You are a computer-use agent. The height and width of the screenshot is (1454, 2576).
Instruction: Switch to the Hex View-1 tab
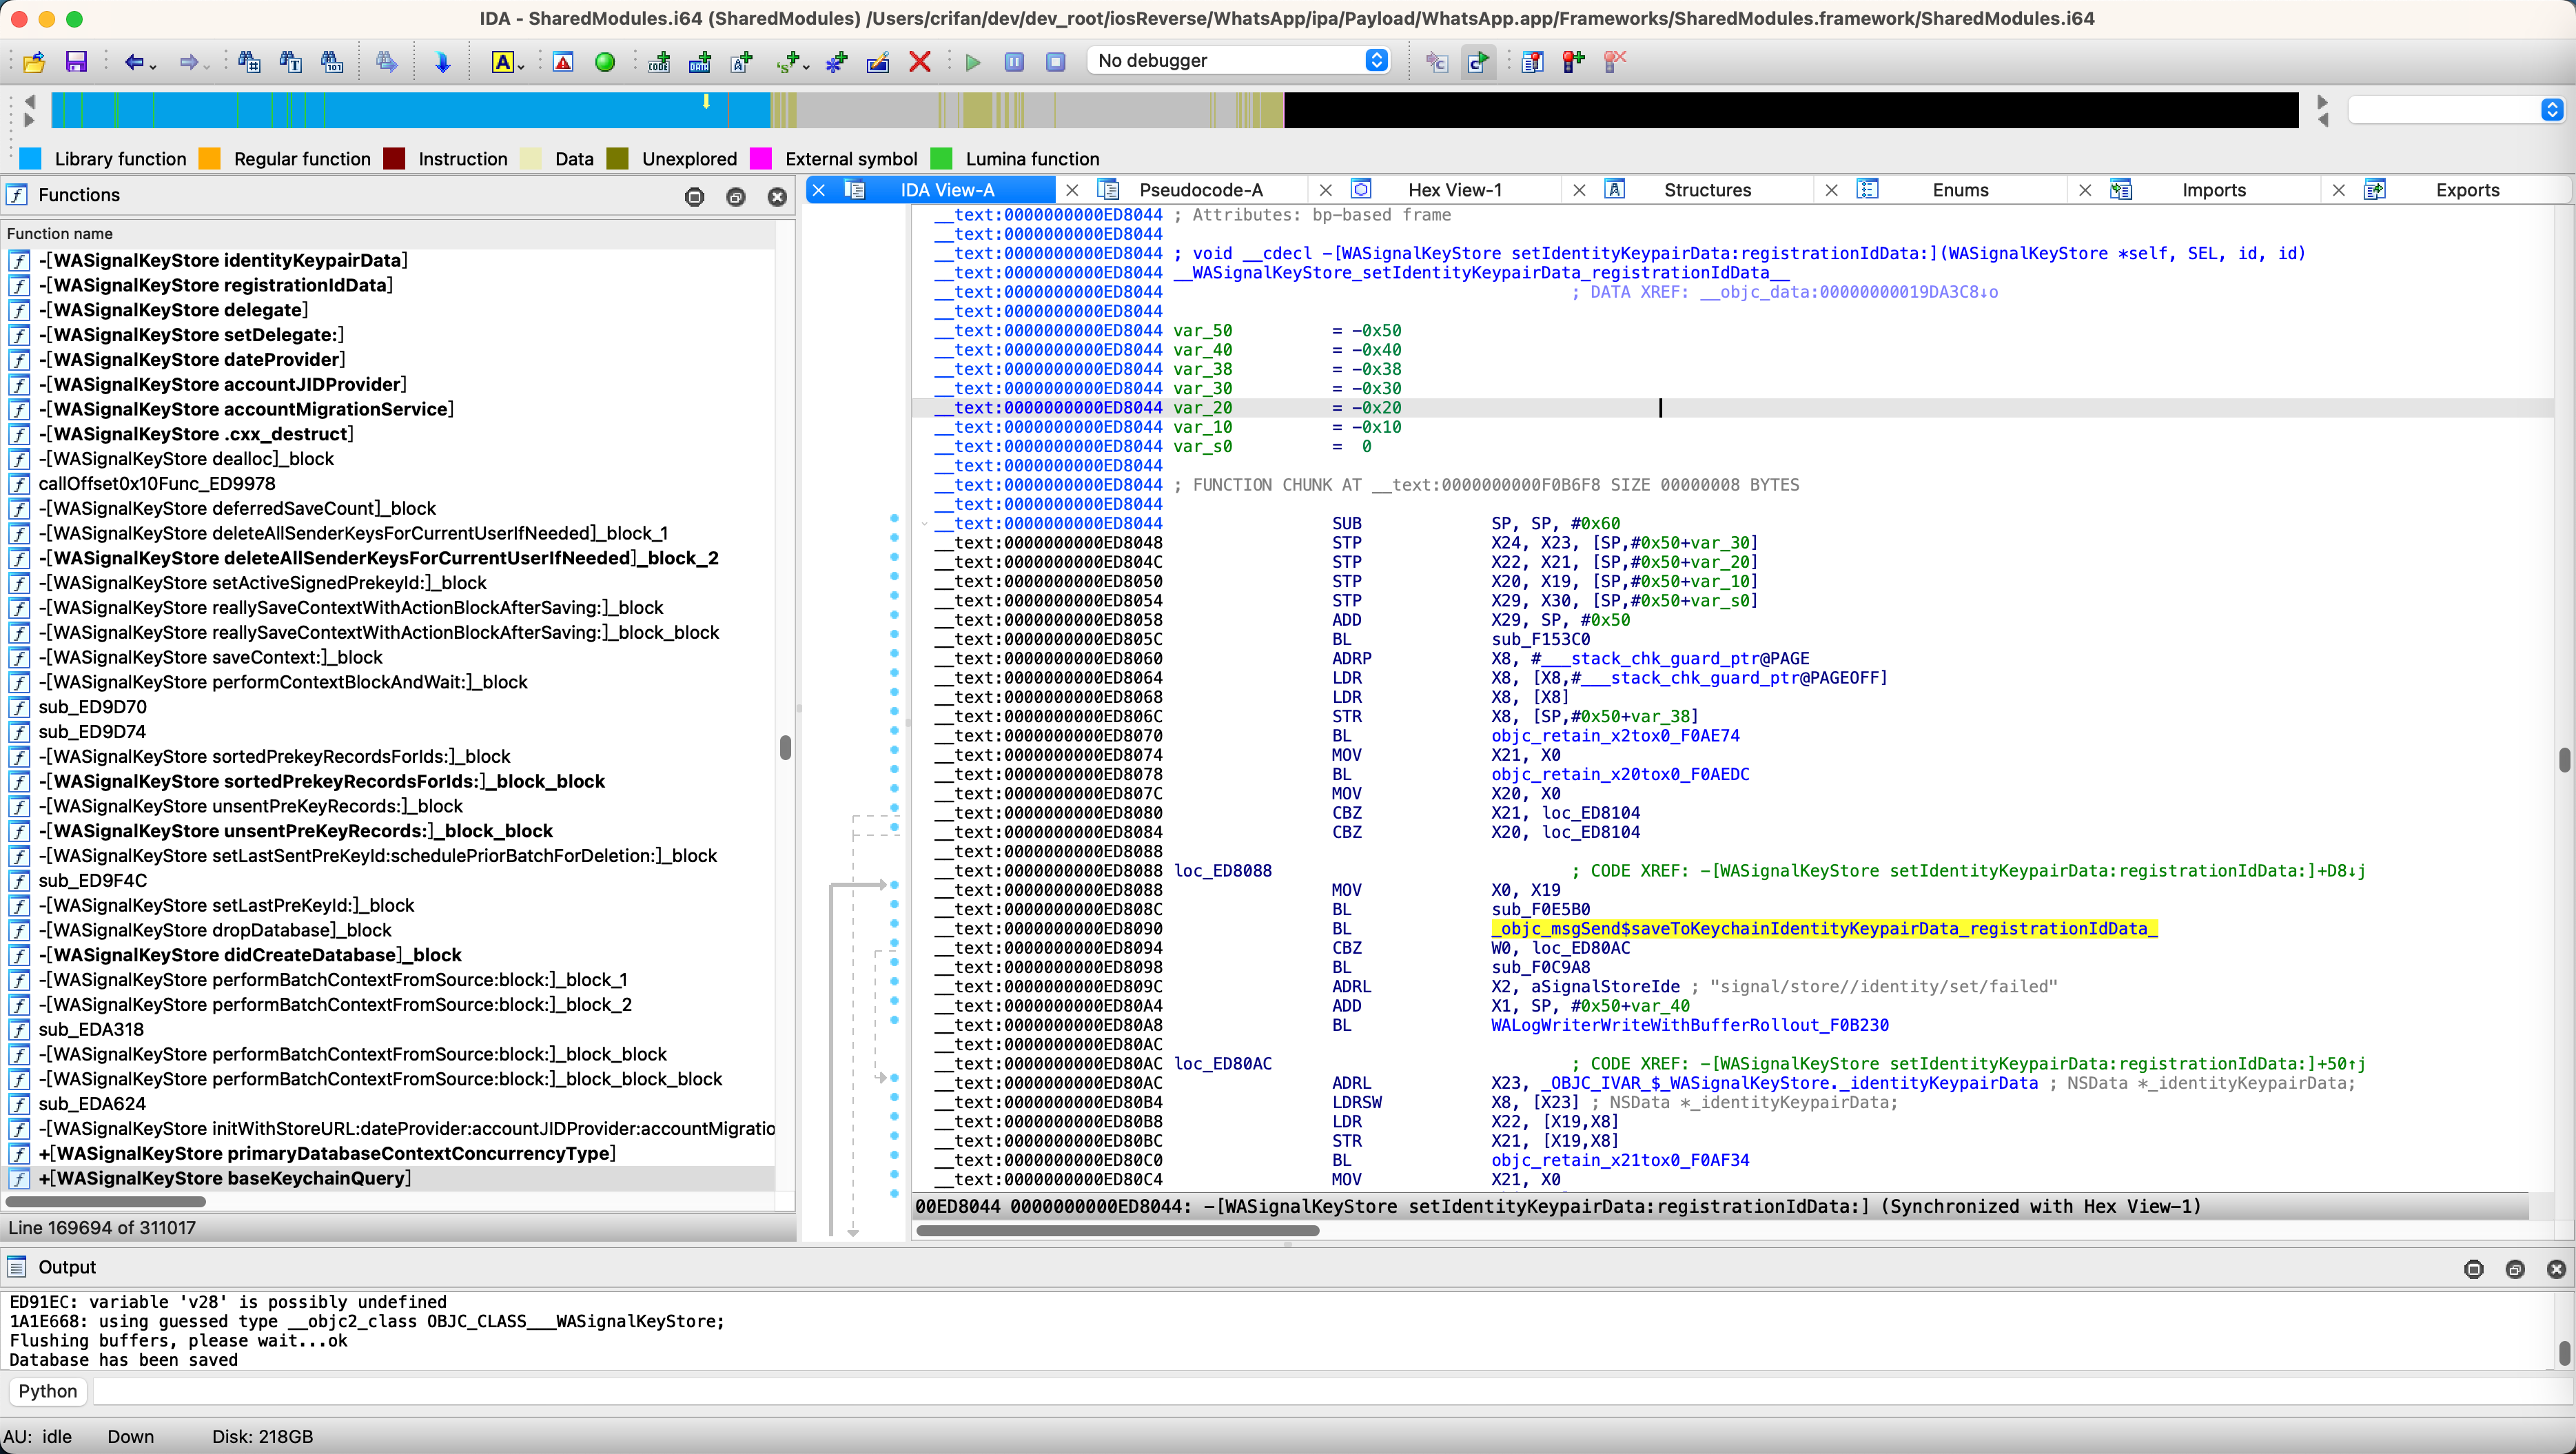1455,190
